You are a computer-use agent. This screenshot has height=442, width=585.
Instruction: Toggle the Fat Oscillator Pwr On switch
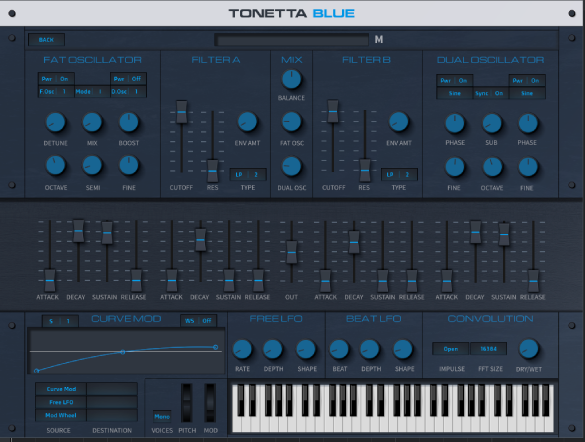[56, 79]
